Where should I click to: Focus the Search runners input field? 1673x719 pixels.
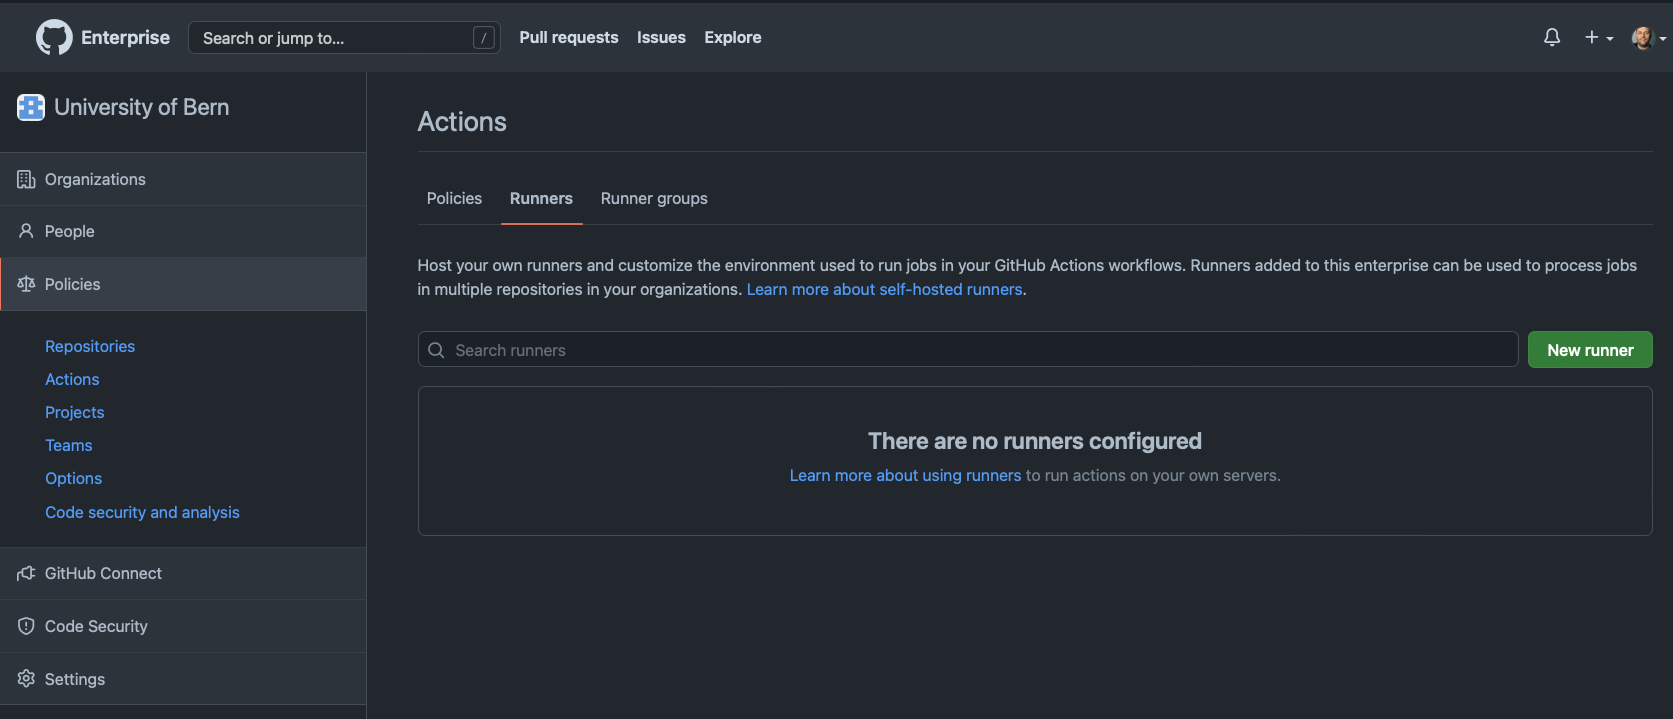[x=968, y=350]
